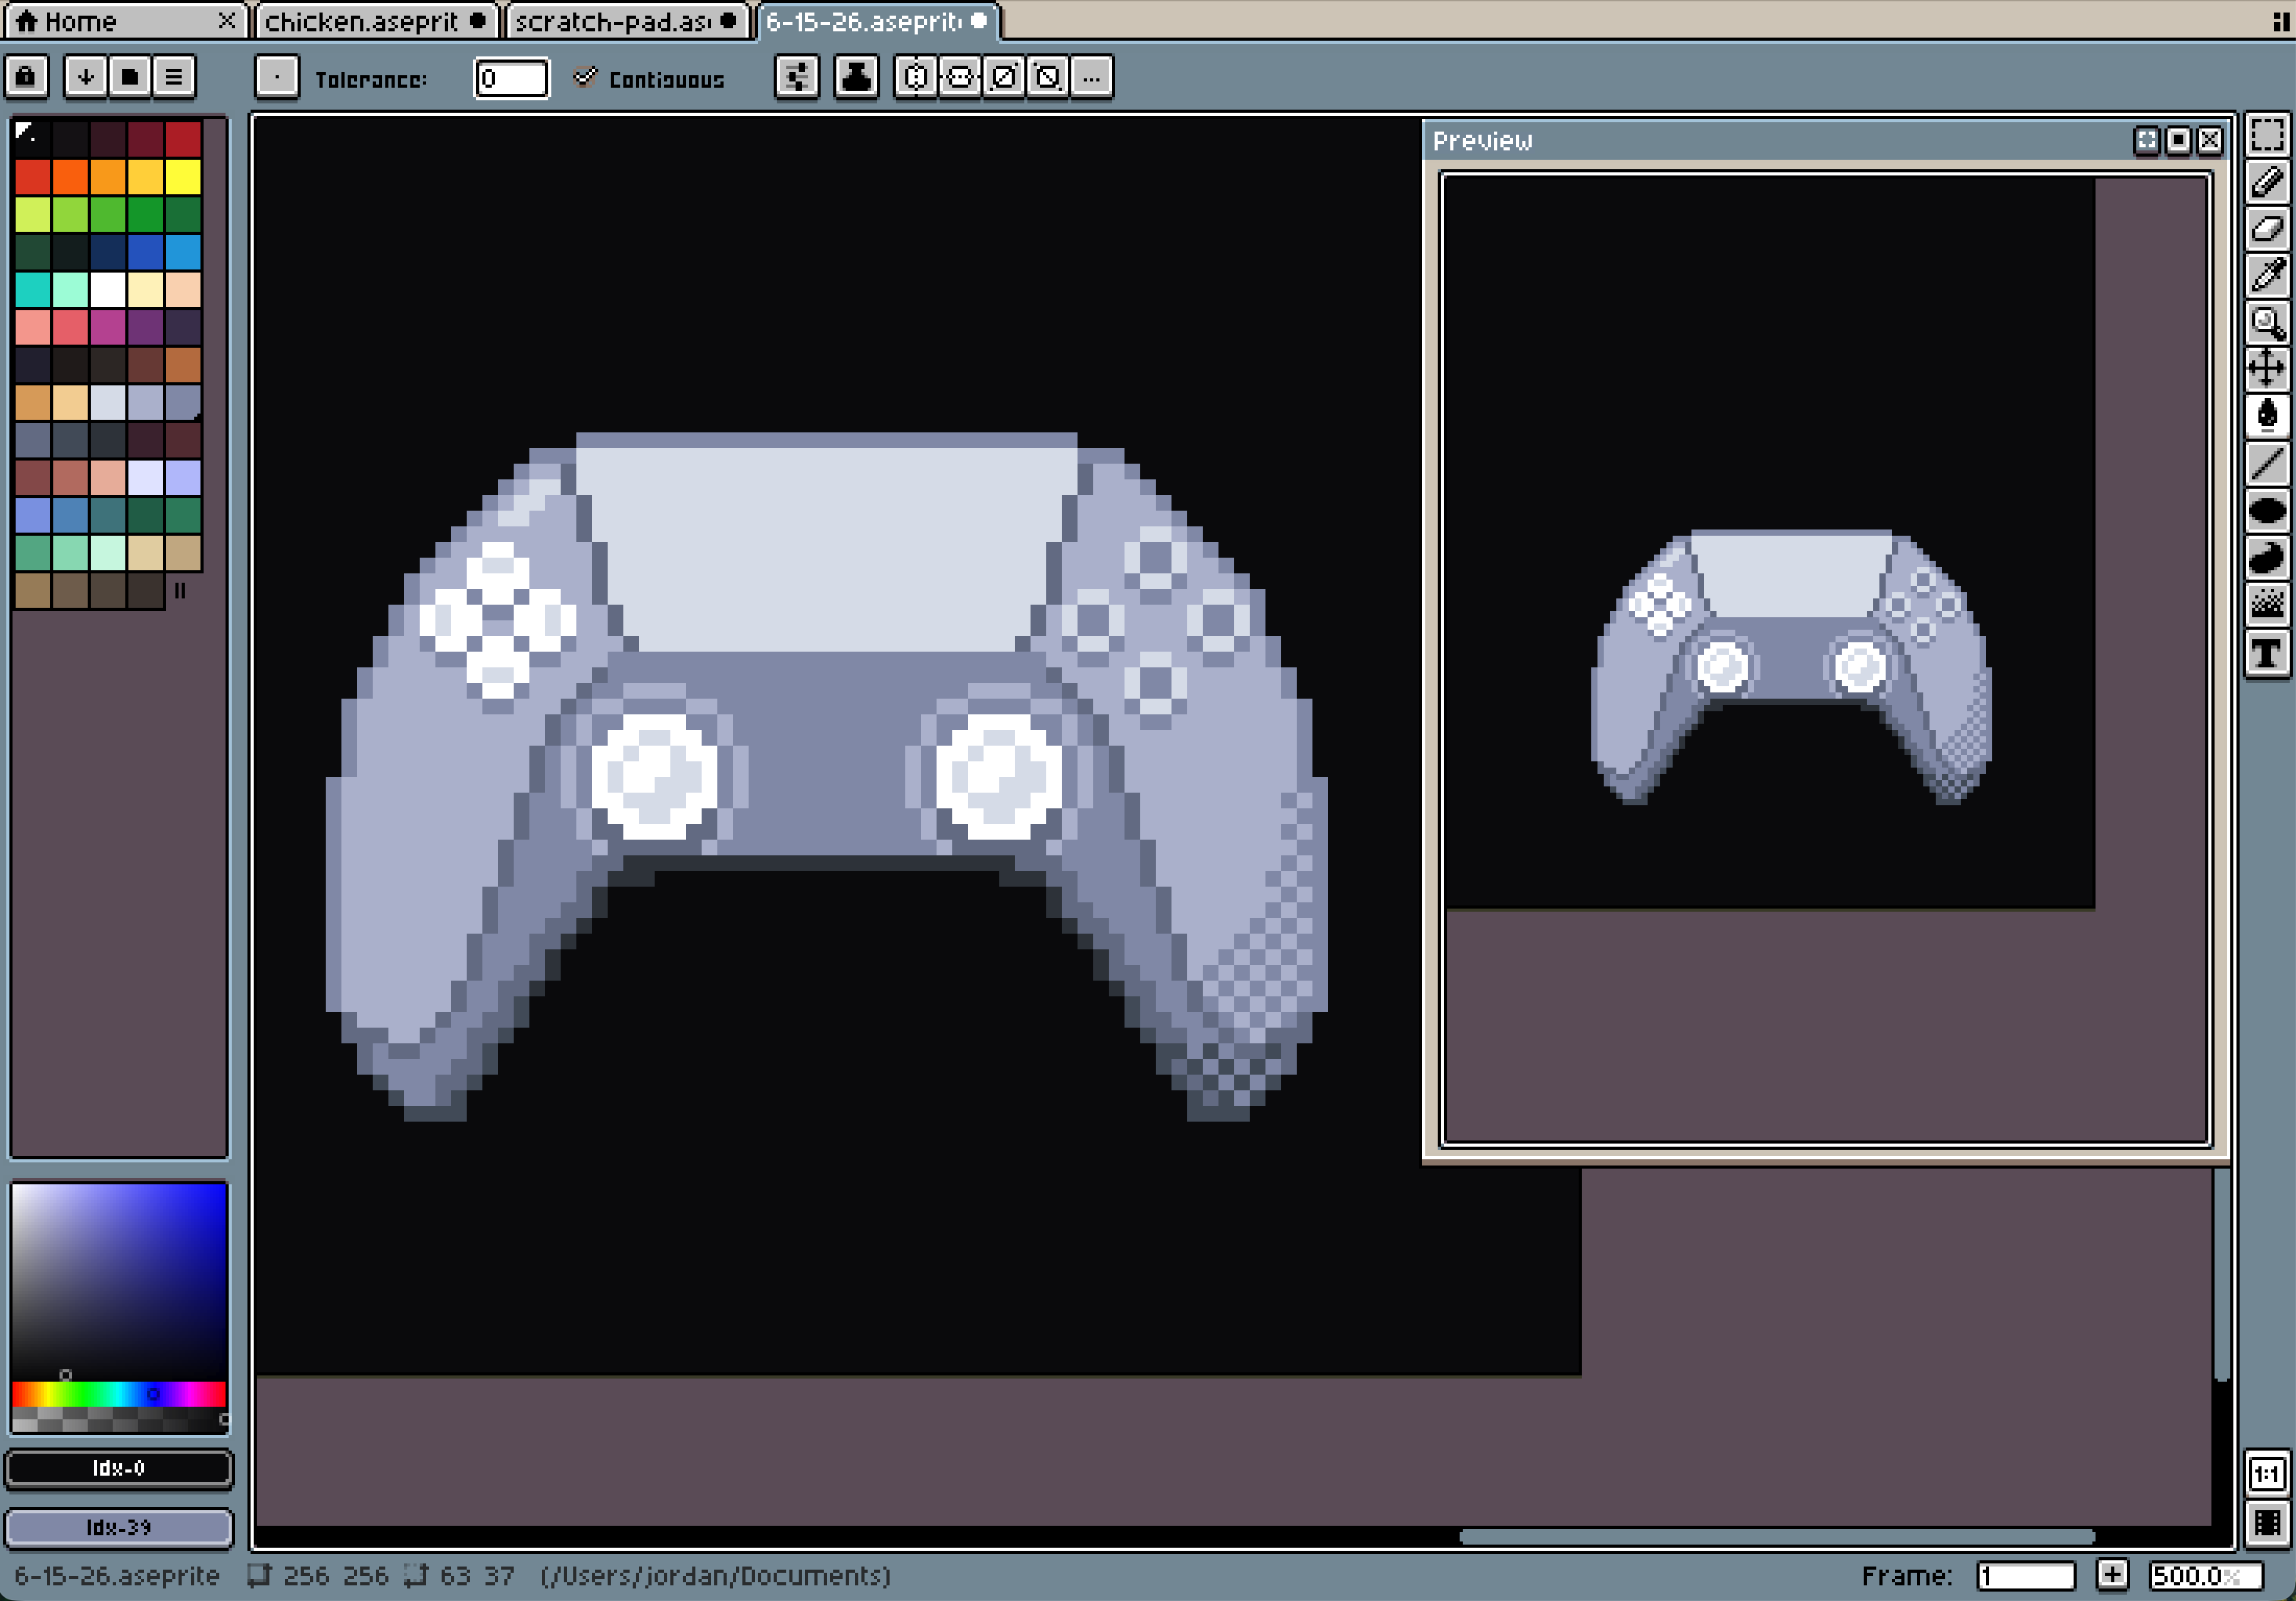Pick the pure white palette swatch
The height and width of the screenshot is (1601, 2296).
tap(108, 290)
